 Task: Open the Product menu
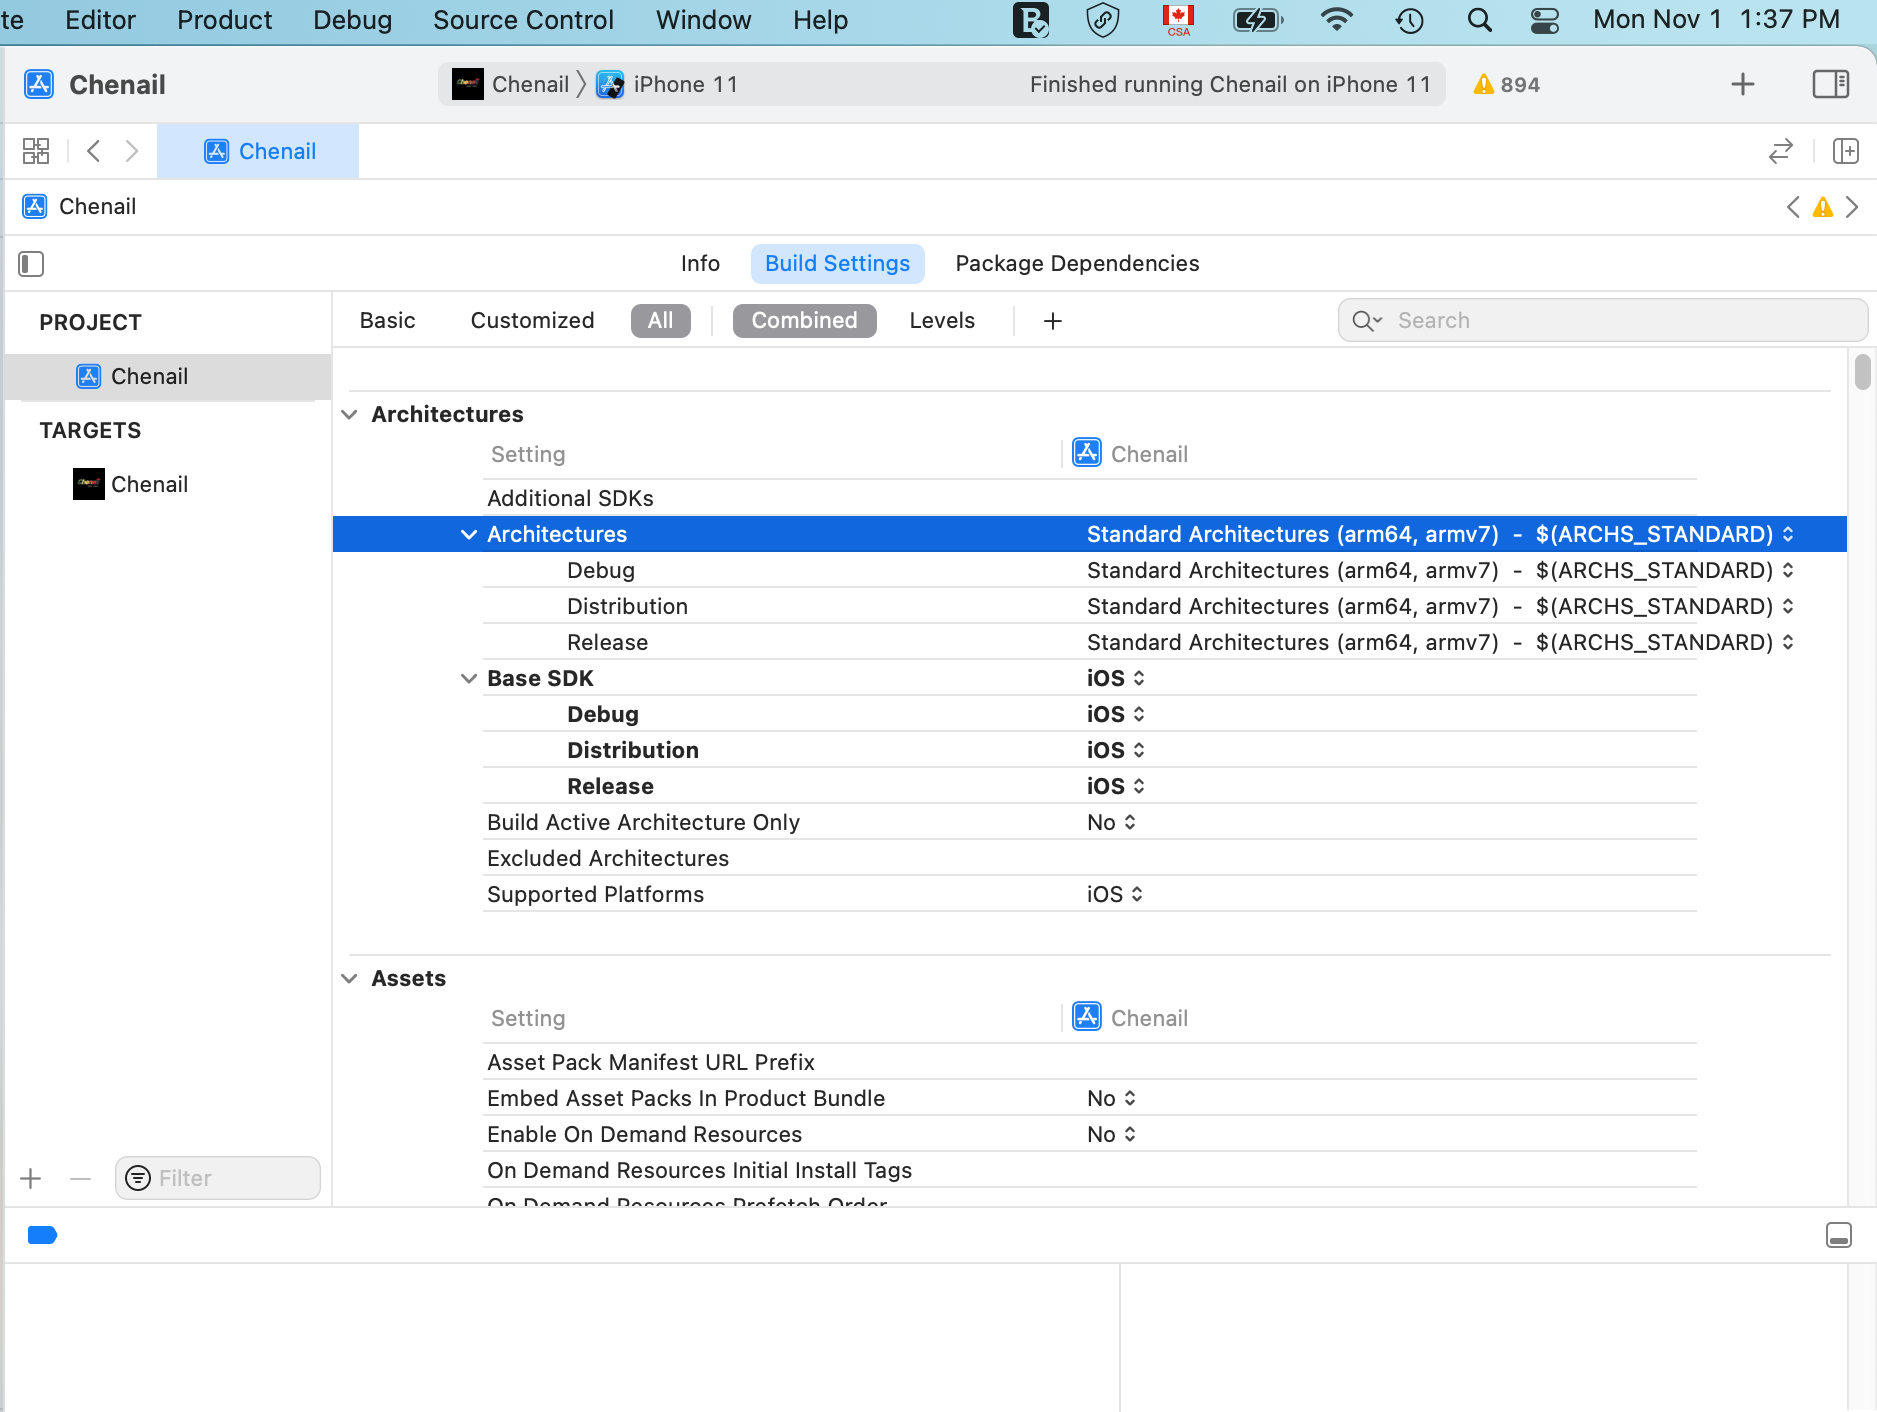tap(224, 20)
